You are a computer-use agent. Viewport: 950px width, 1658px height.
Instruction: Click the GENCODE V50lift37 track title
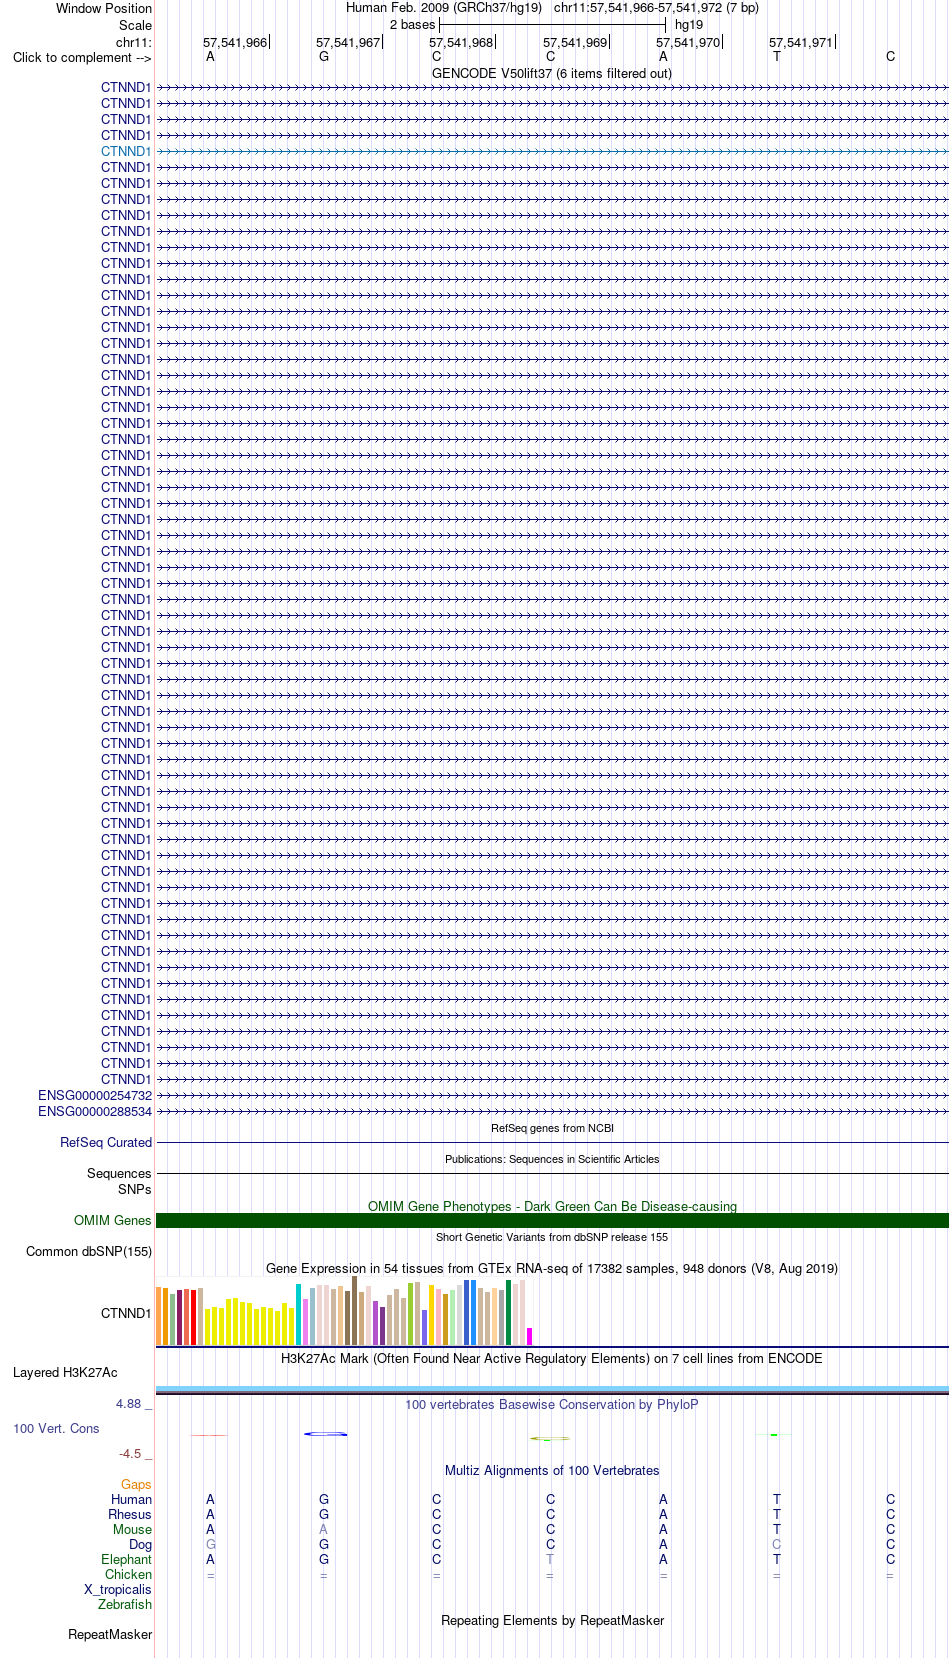(552, 73)
